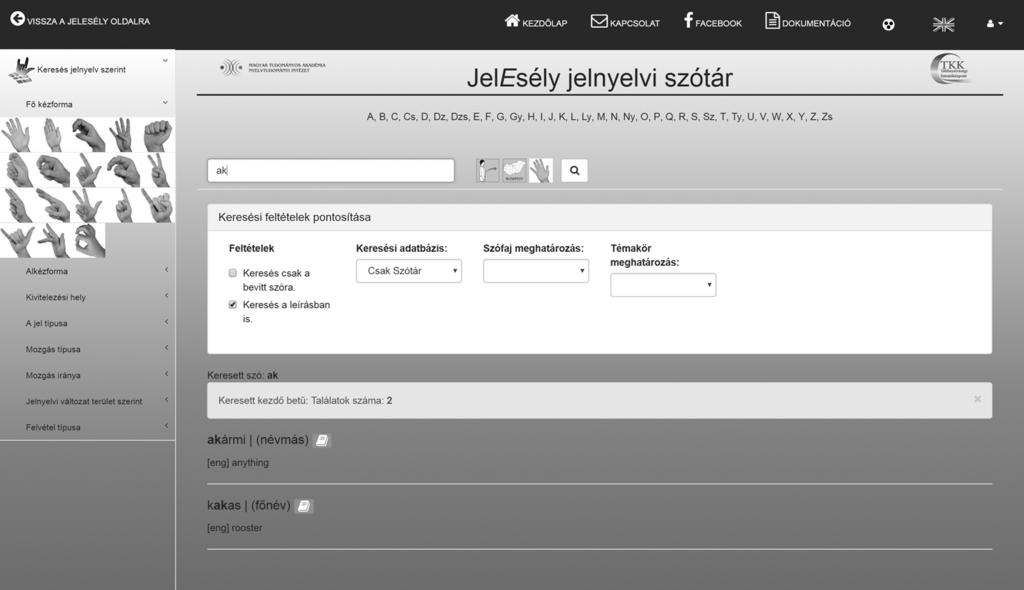Image resolution: width=1024 pixels, height=590 pixels.
Task: Uncheck 'Keresés a leírásban is' checkbox
Action: (x=232, y=304)
